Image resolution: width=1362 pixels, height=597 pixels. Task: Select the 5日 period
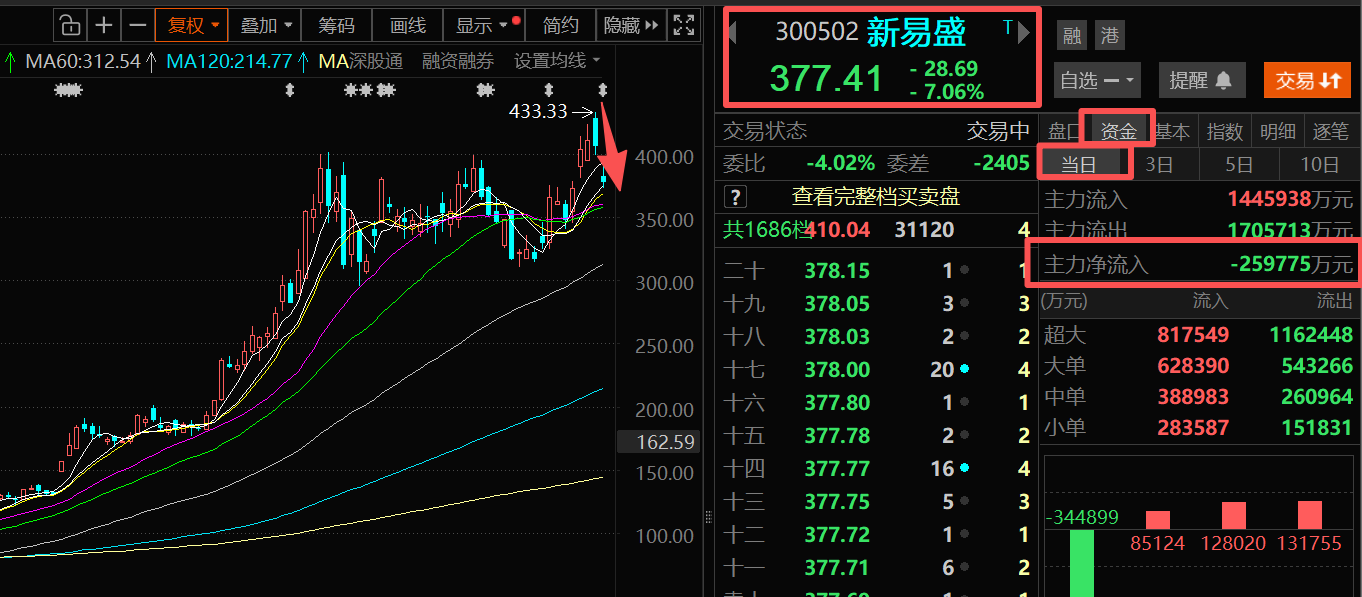1239,165
